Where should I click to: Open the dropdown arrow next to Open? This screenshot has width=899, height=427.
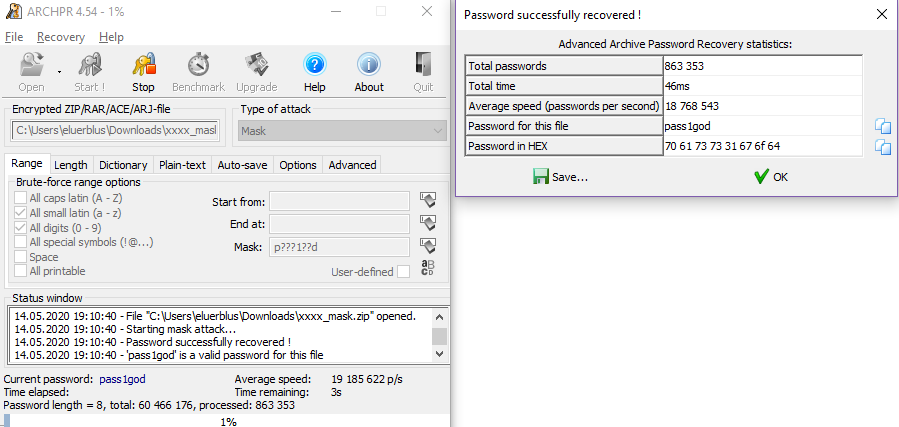[60, 72]
